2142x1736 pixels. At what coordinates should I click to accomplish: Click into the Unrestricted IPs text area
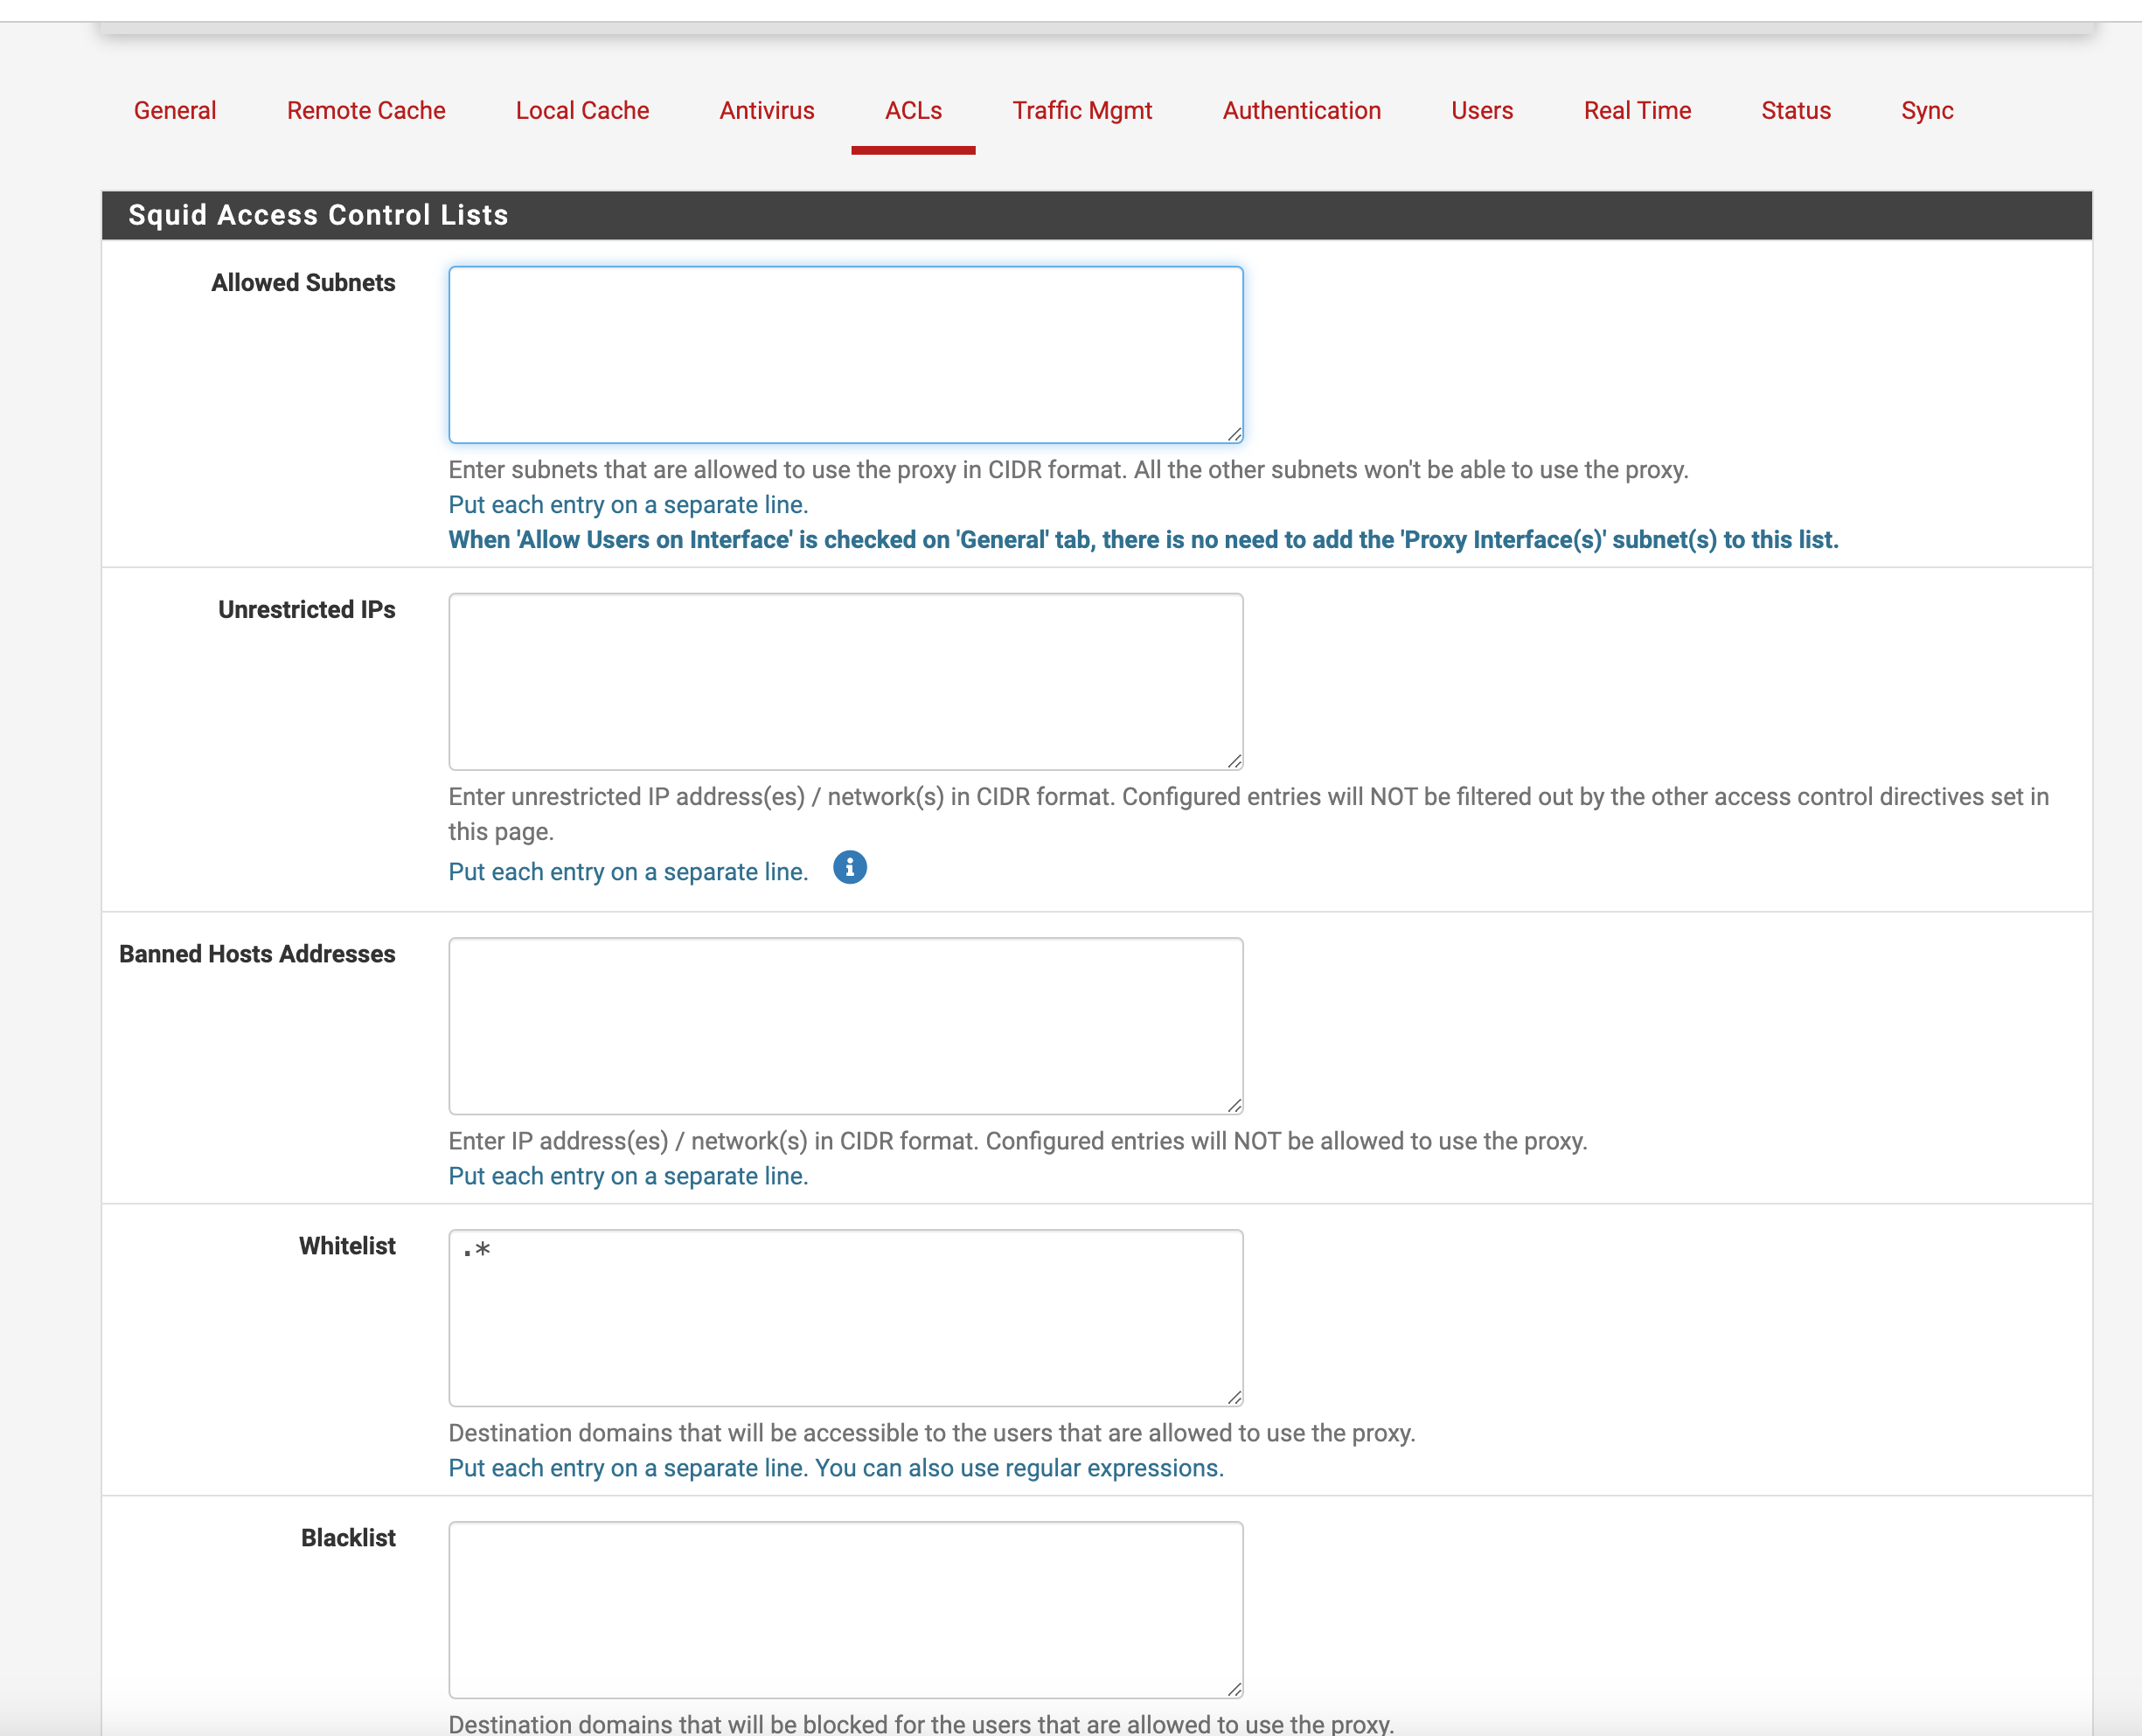(846, 682)
